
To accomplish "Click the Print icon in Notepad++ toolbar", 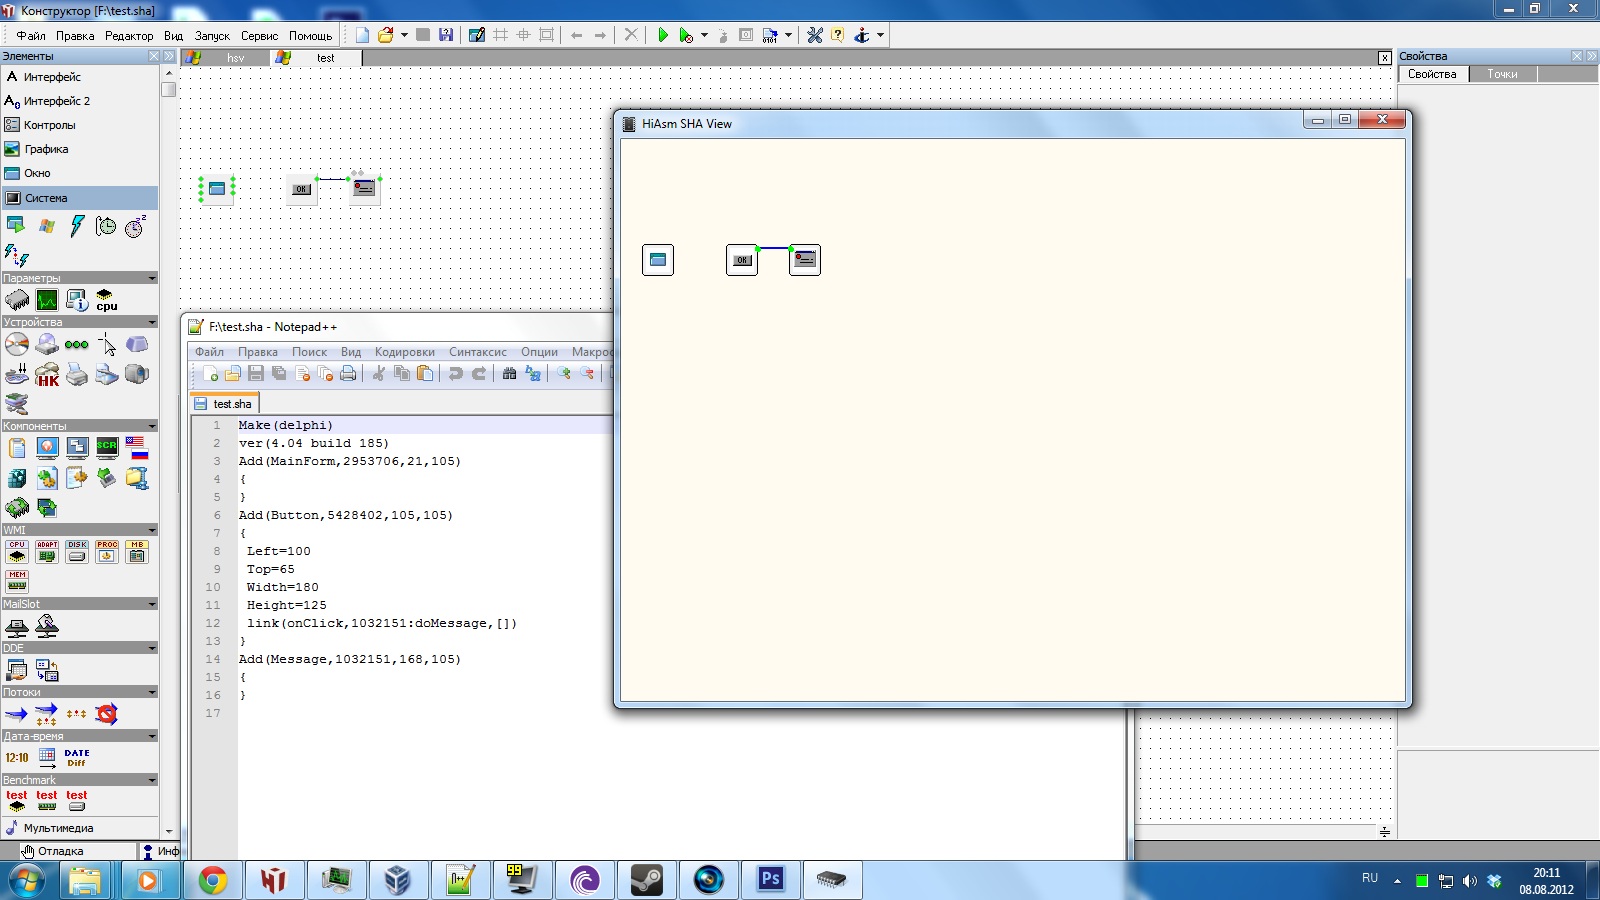I will point(348,374).
